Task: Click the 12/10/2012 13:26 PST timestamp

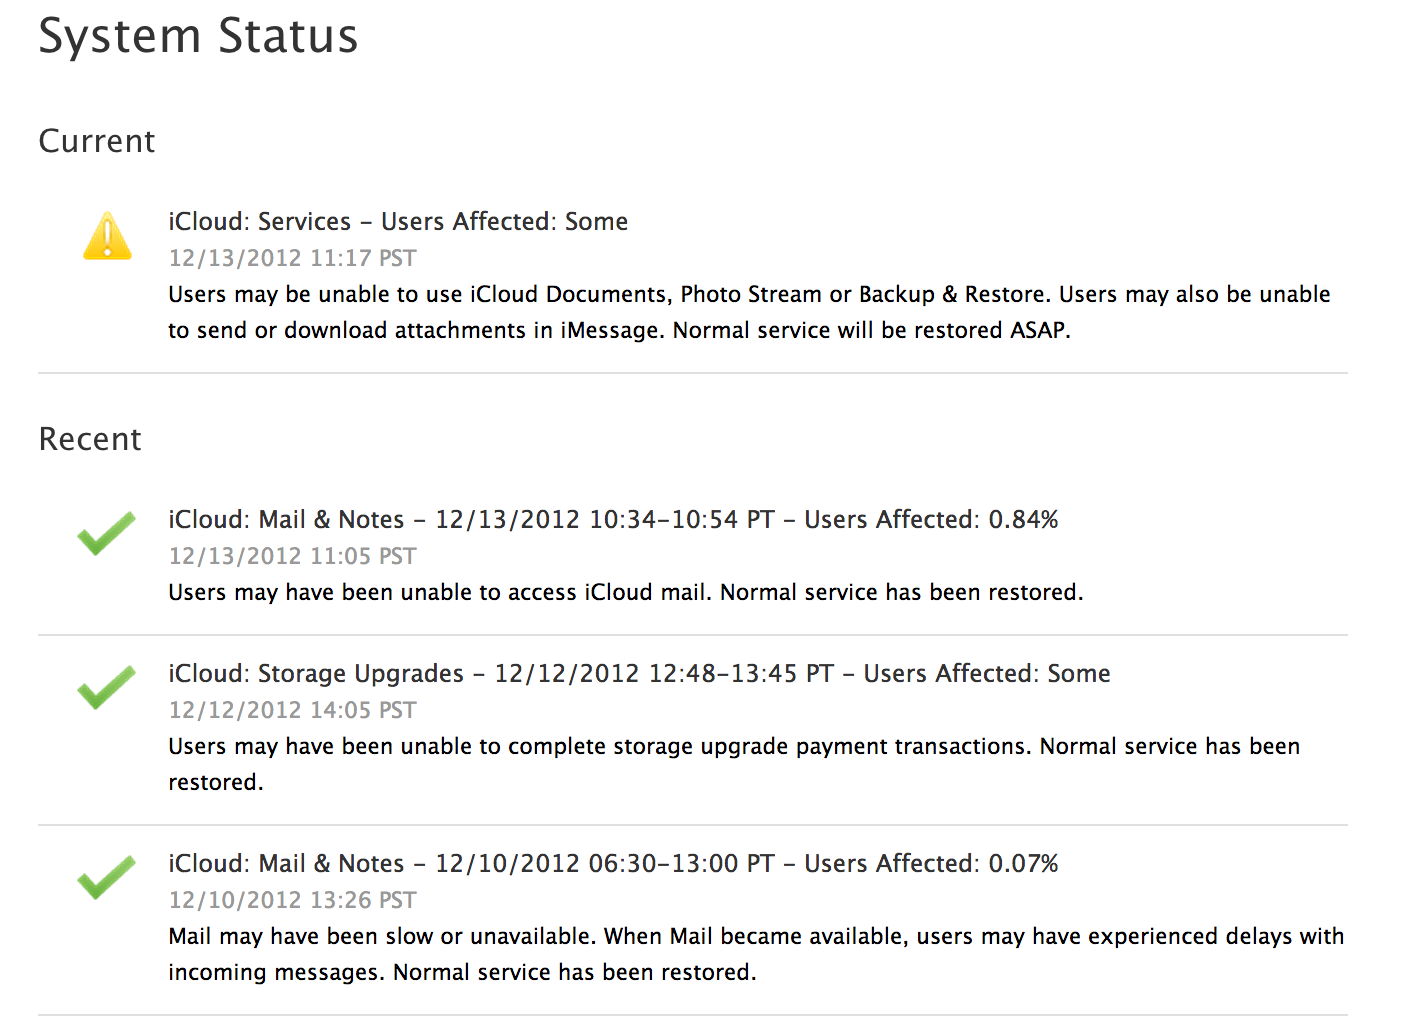Action: click(292, 900)
